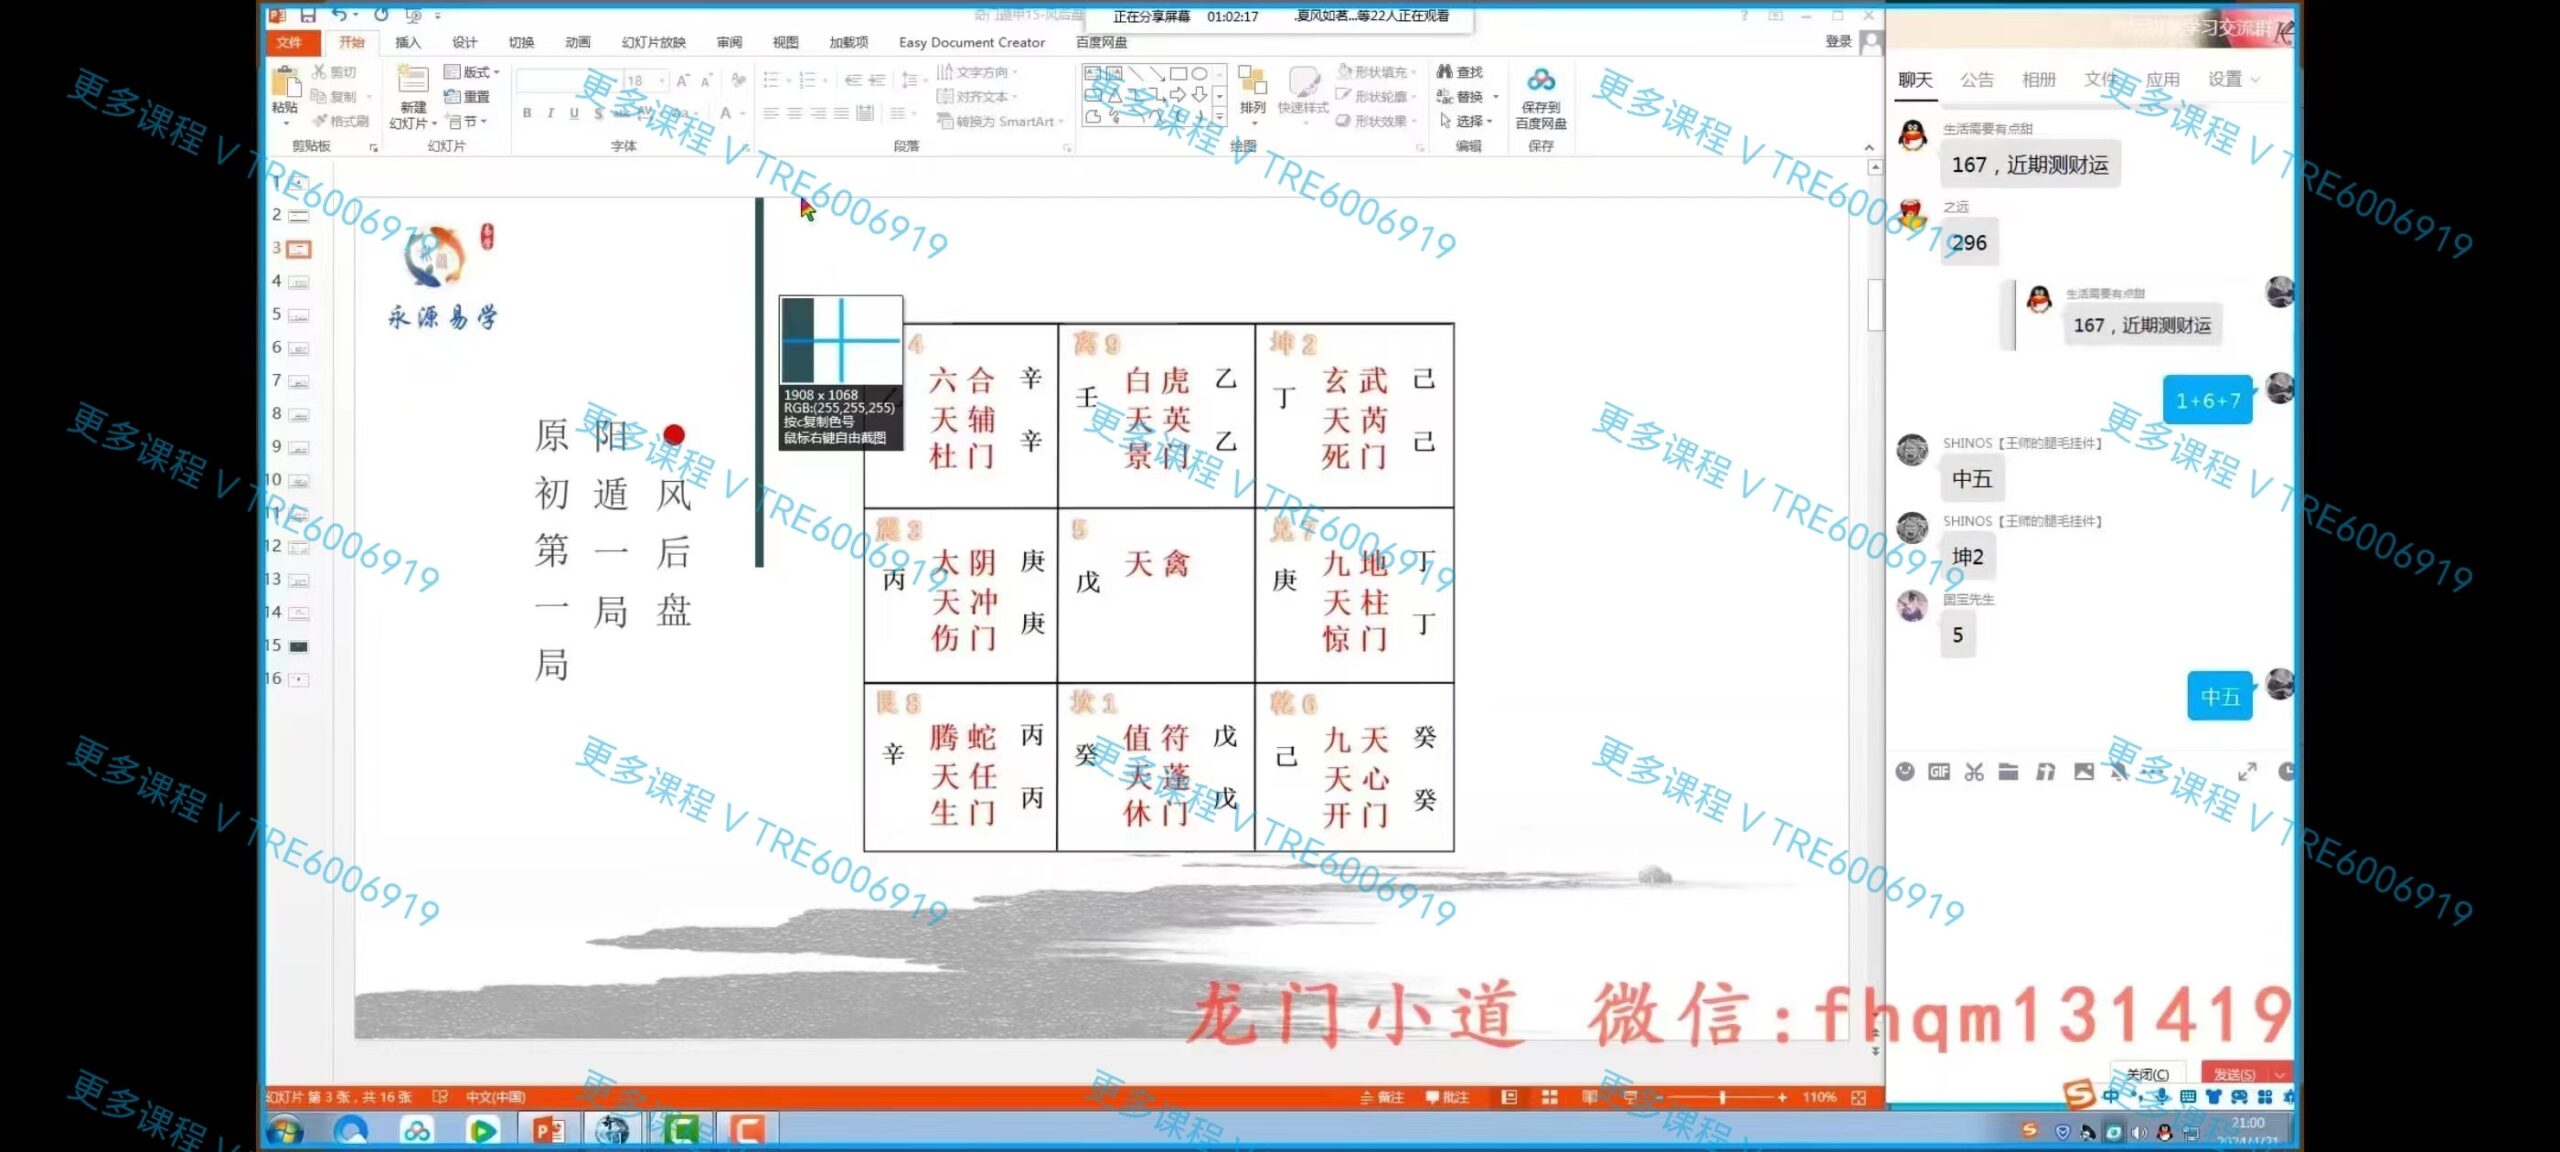This screenshot has height=1152, width=2560.
Task: Toggle Bold formatting
Action: 527,113
